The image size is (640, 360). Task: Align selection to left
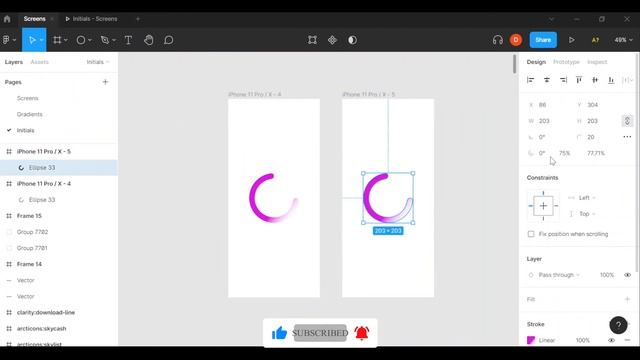(x=531, y=80)
